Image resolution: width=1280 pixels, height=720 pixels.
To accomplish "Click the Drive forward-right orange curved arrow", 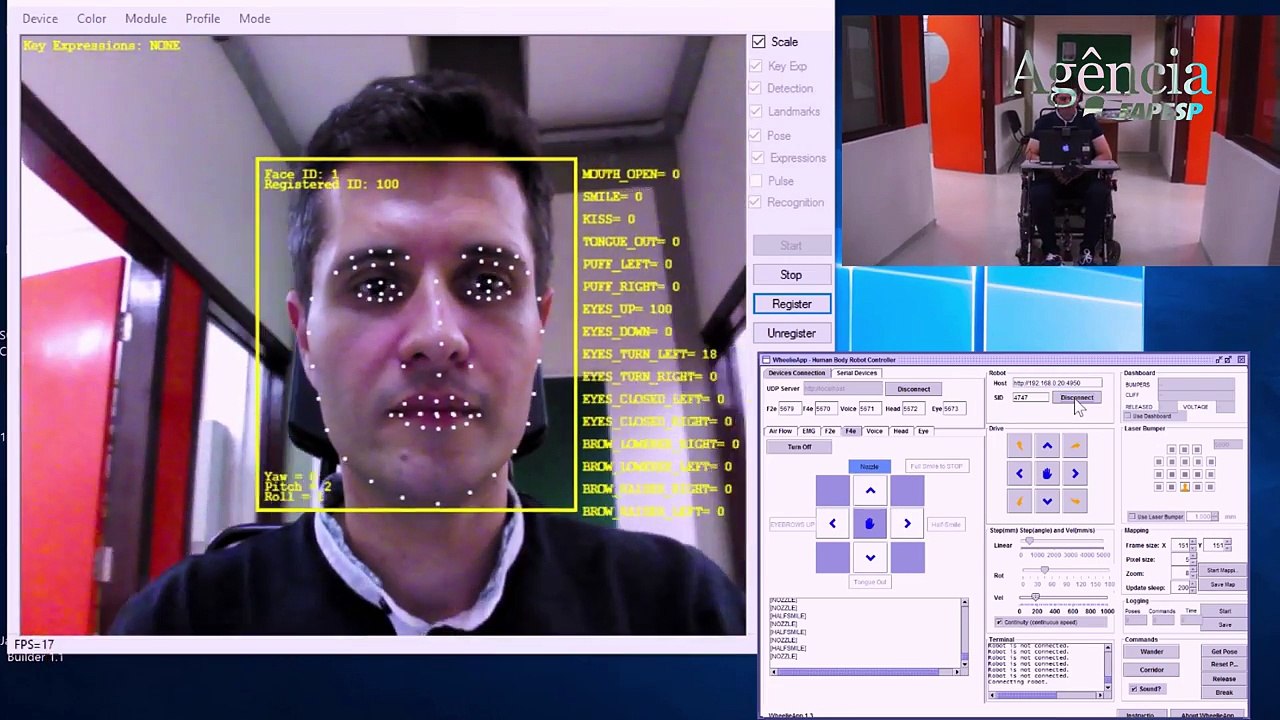I will click(1075, 446).
